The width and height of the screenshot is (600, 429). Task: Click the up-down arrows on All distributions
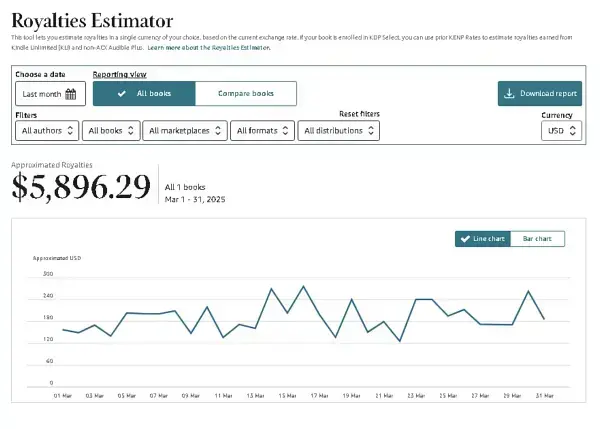tap(371, 130)
